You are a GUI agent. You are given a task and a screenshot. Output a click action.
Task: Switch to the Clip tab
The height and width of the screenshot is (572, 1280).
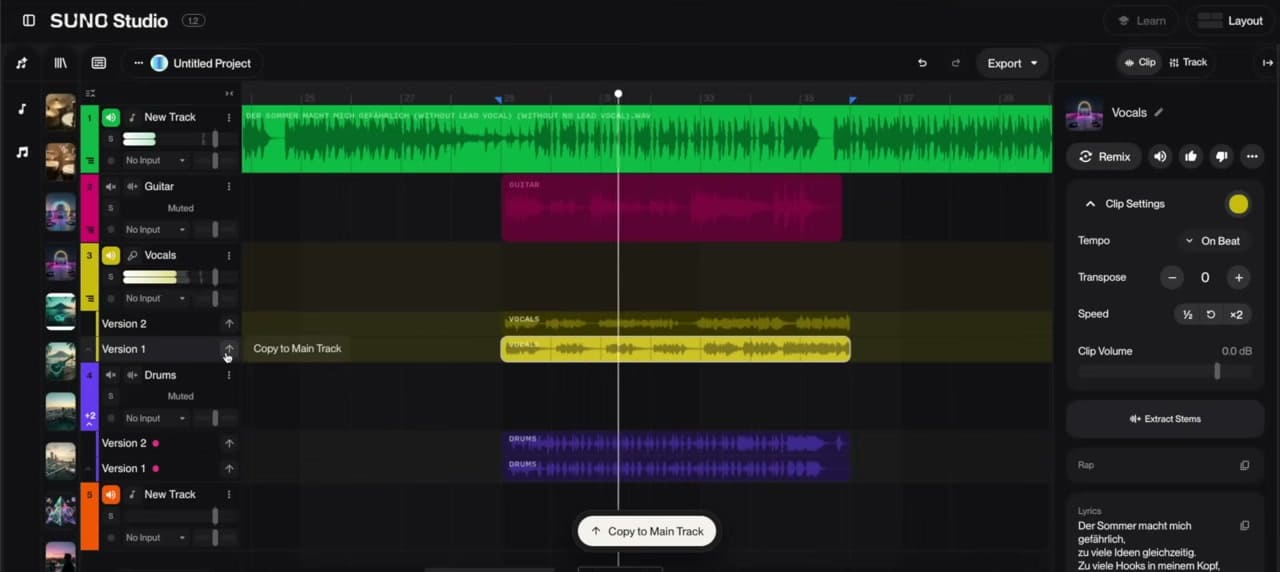coord(1140,62)
